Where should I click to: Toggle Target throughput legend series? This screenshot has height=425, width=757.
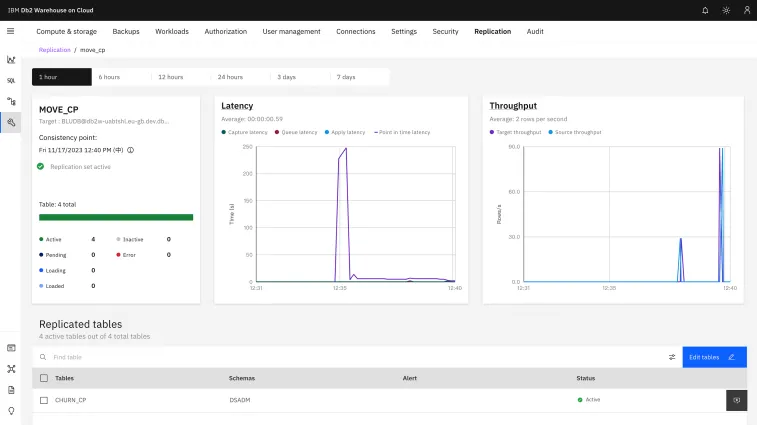(x=517, y=131)
